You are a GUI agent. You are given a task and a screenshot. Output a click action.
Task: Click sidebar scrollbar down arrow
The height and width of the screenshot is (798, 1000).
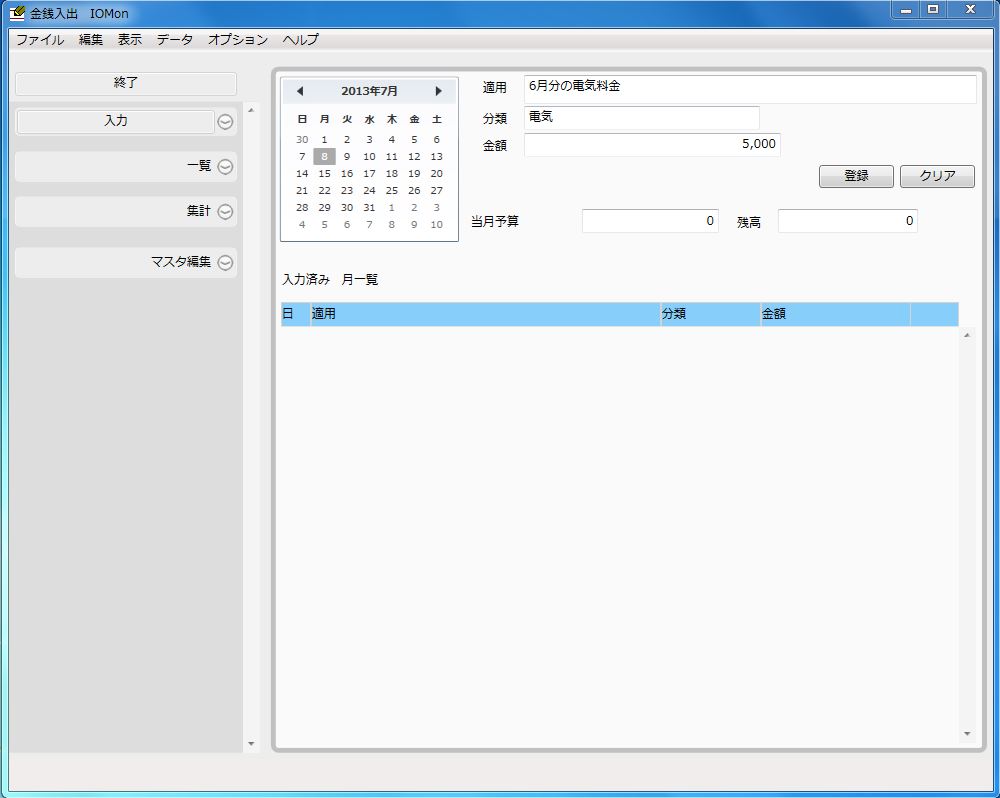[251, 744]
